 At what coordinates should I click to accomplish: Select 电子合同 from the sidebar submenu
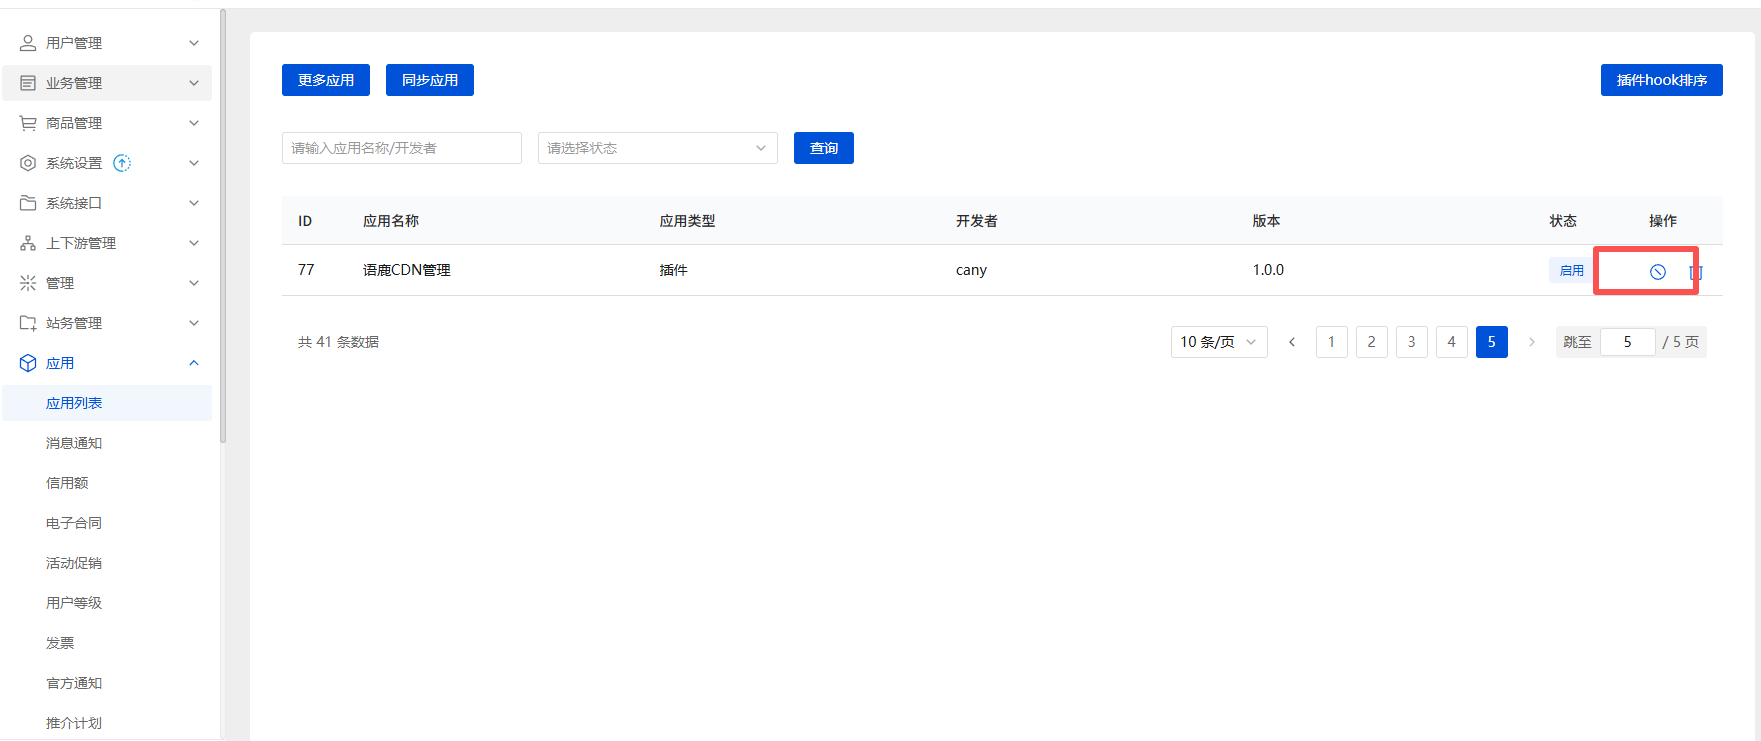coord(74,523)
